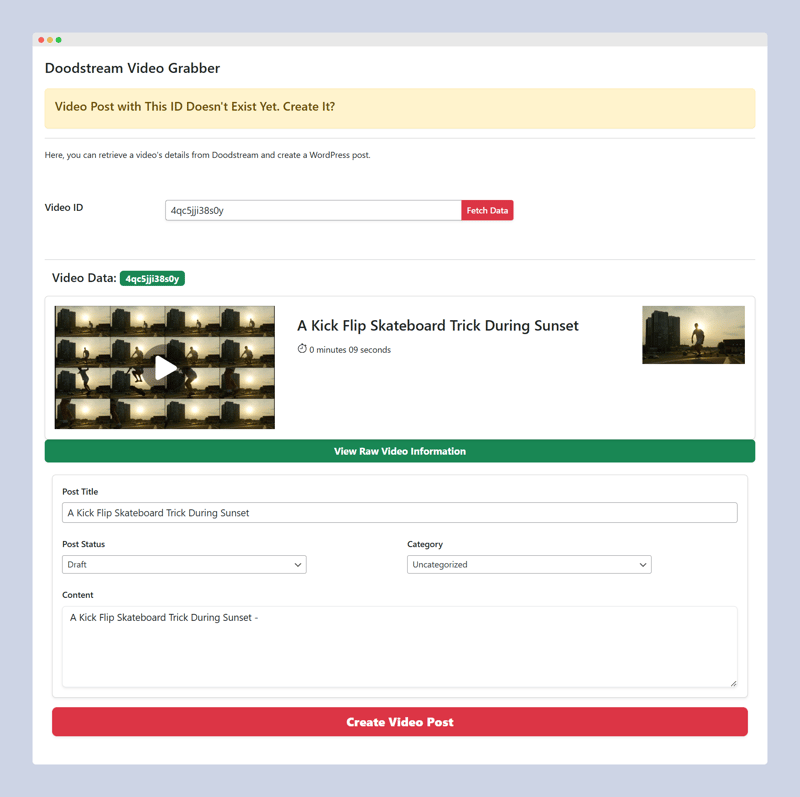Open View Raw Video Information
The width and height of the screenshot is (800, 797).
tap(399, 451)
